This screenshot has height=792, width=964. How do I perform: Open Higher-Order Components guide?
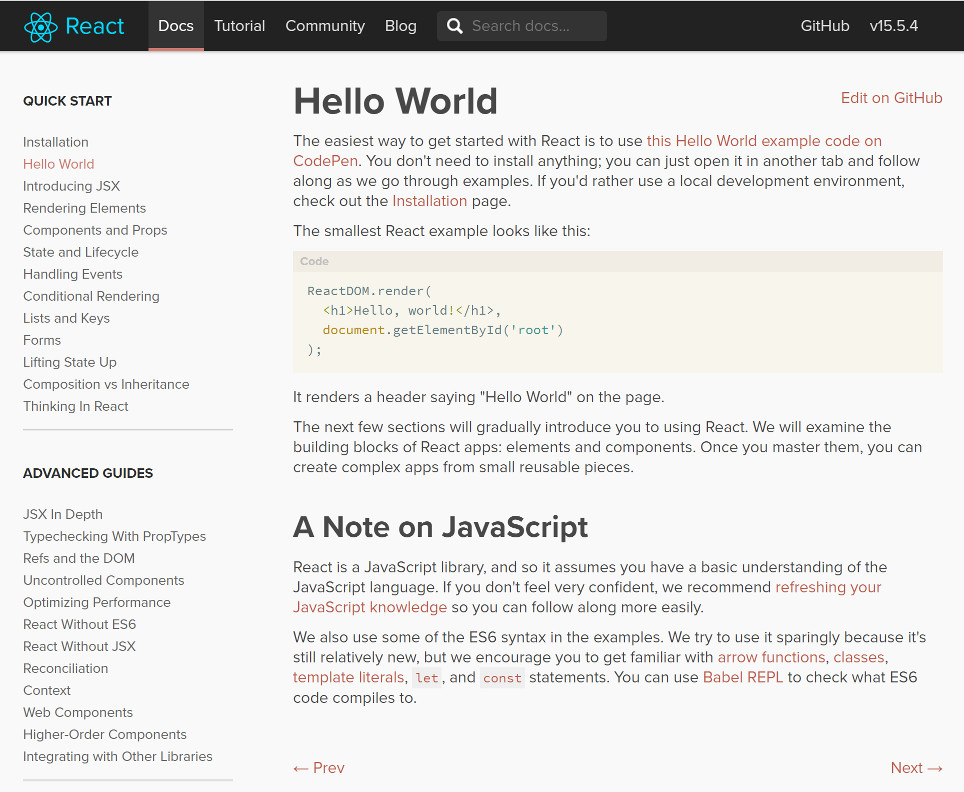(105, 735)
